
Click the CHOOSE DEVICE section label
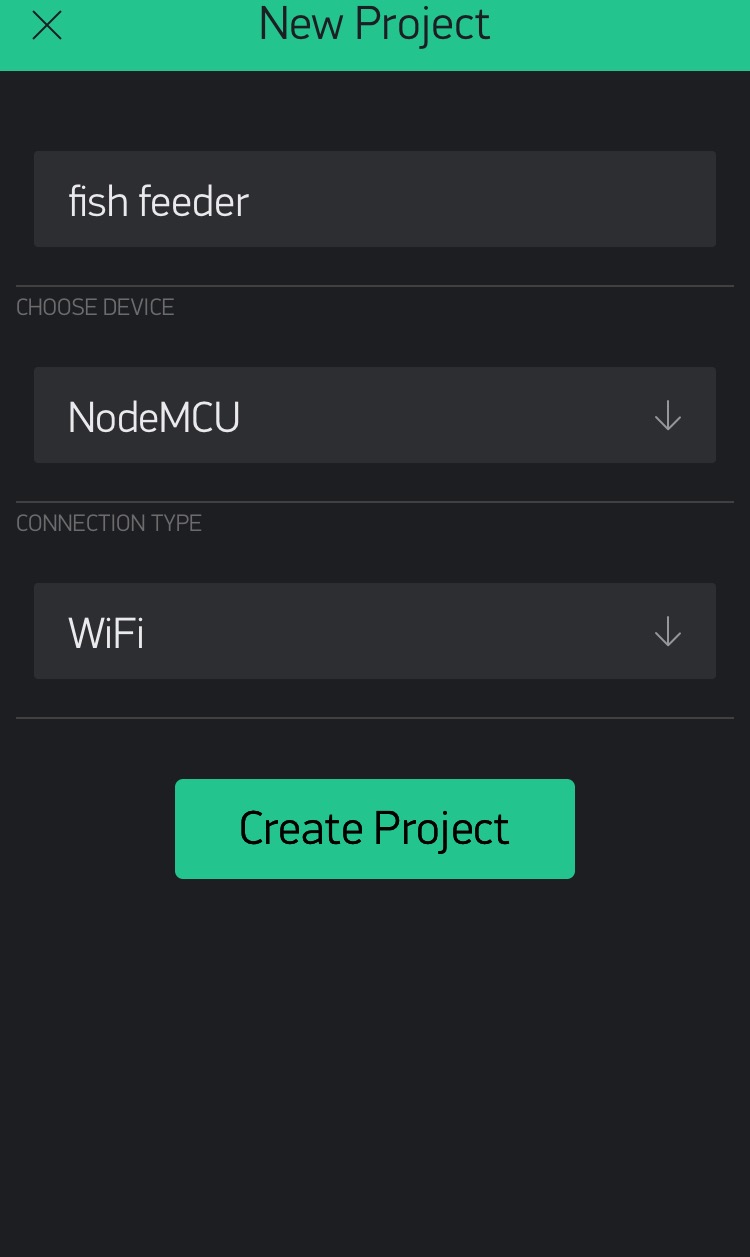click(95, 307)
